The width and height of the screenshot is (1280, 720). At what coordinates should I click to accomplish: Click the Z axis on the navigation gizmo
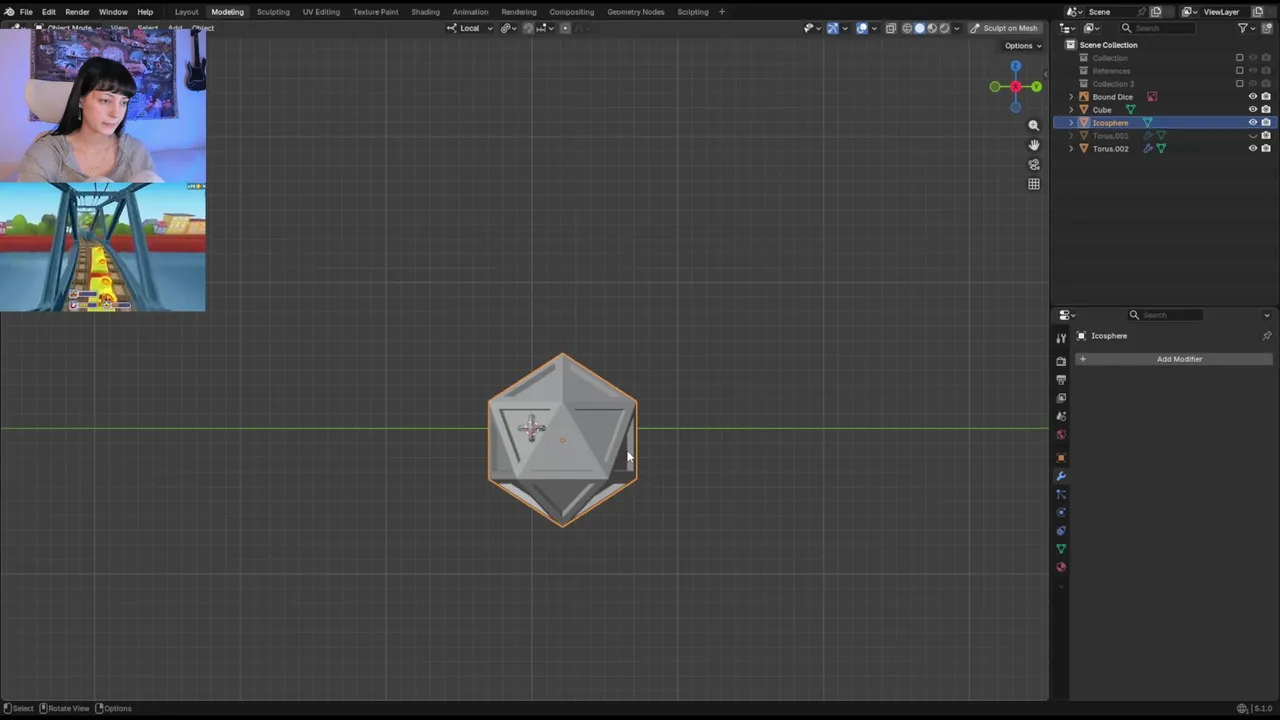coord(1016,67)
